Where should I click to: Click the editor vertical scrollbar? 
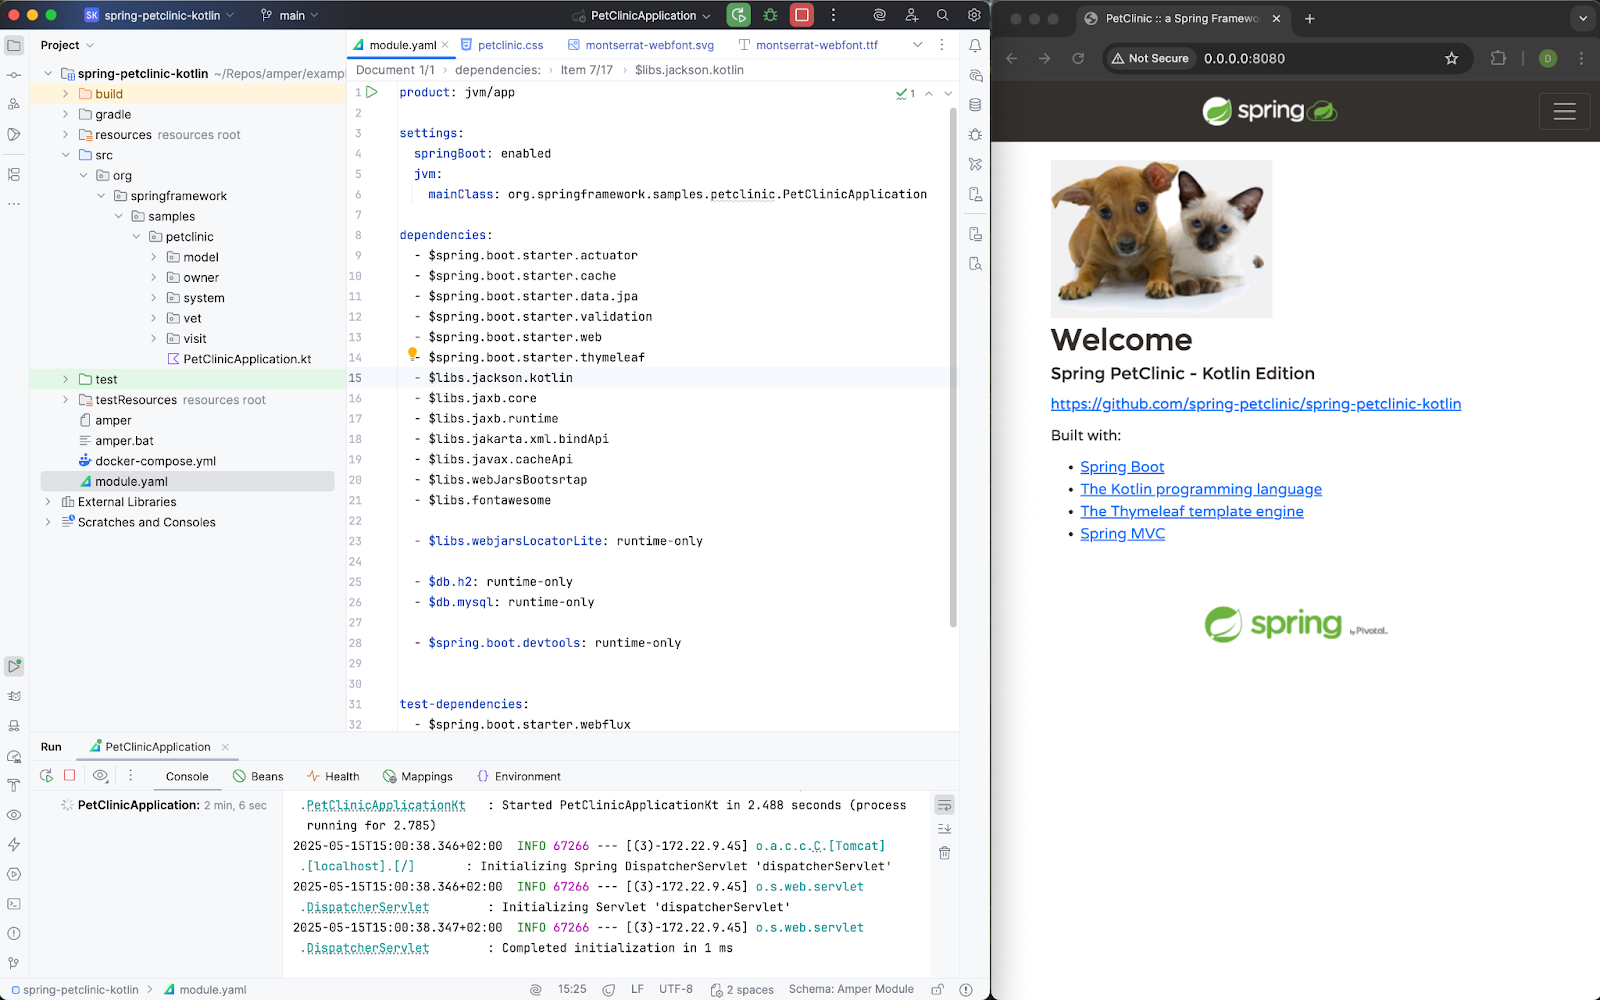click(x=953, y=366)
